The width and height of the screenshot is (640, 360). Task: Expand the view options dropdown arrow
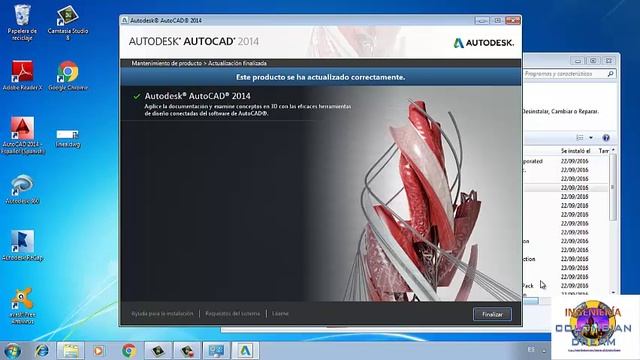click(591, 138)
